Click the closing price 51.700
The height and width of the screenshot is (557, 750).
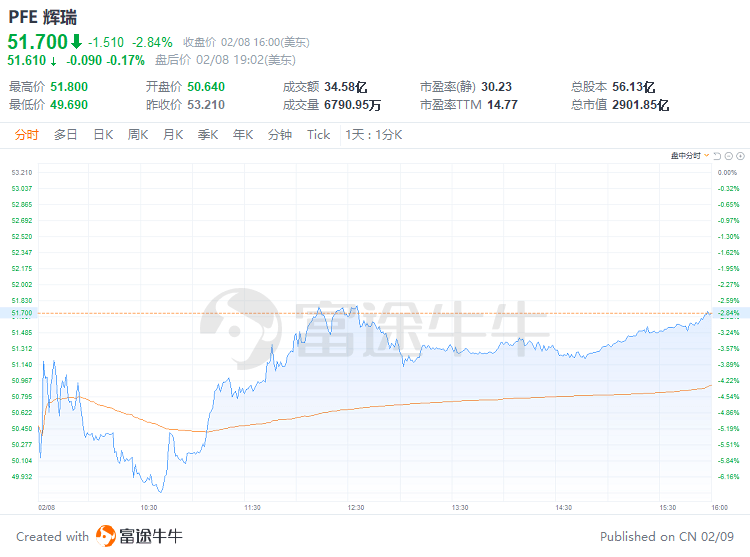38,42
